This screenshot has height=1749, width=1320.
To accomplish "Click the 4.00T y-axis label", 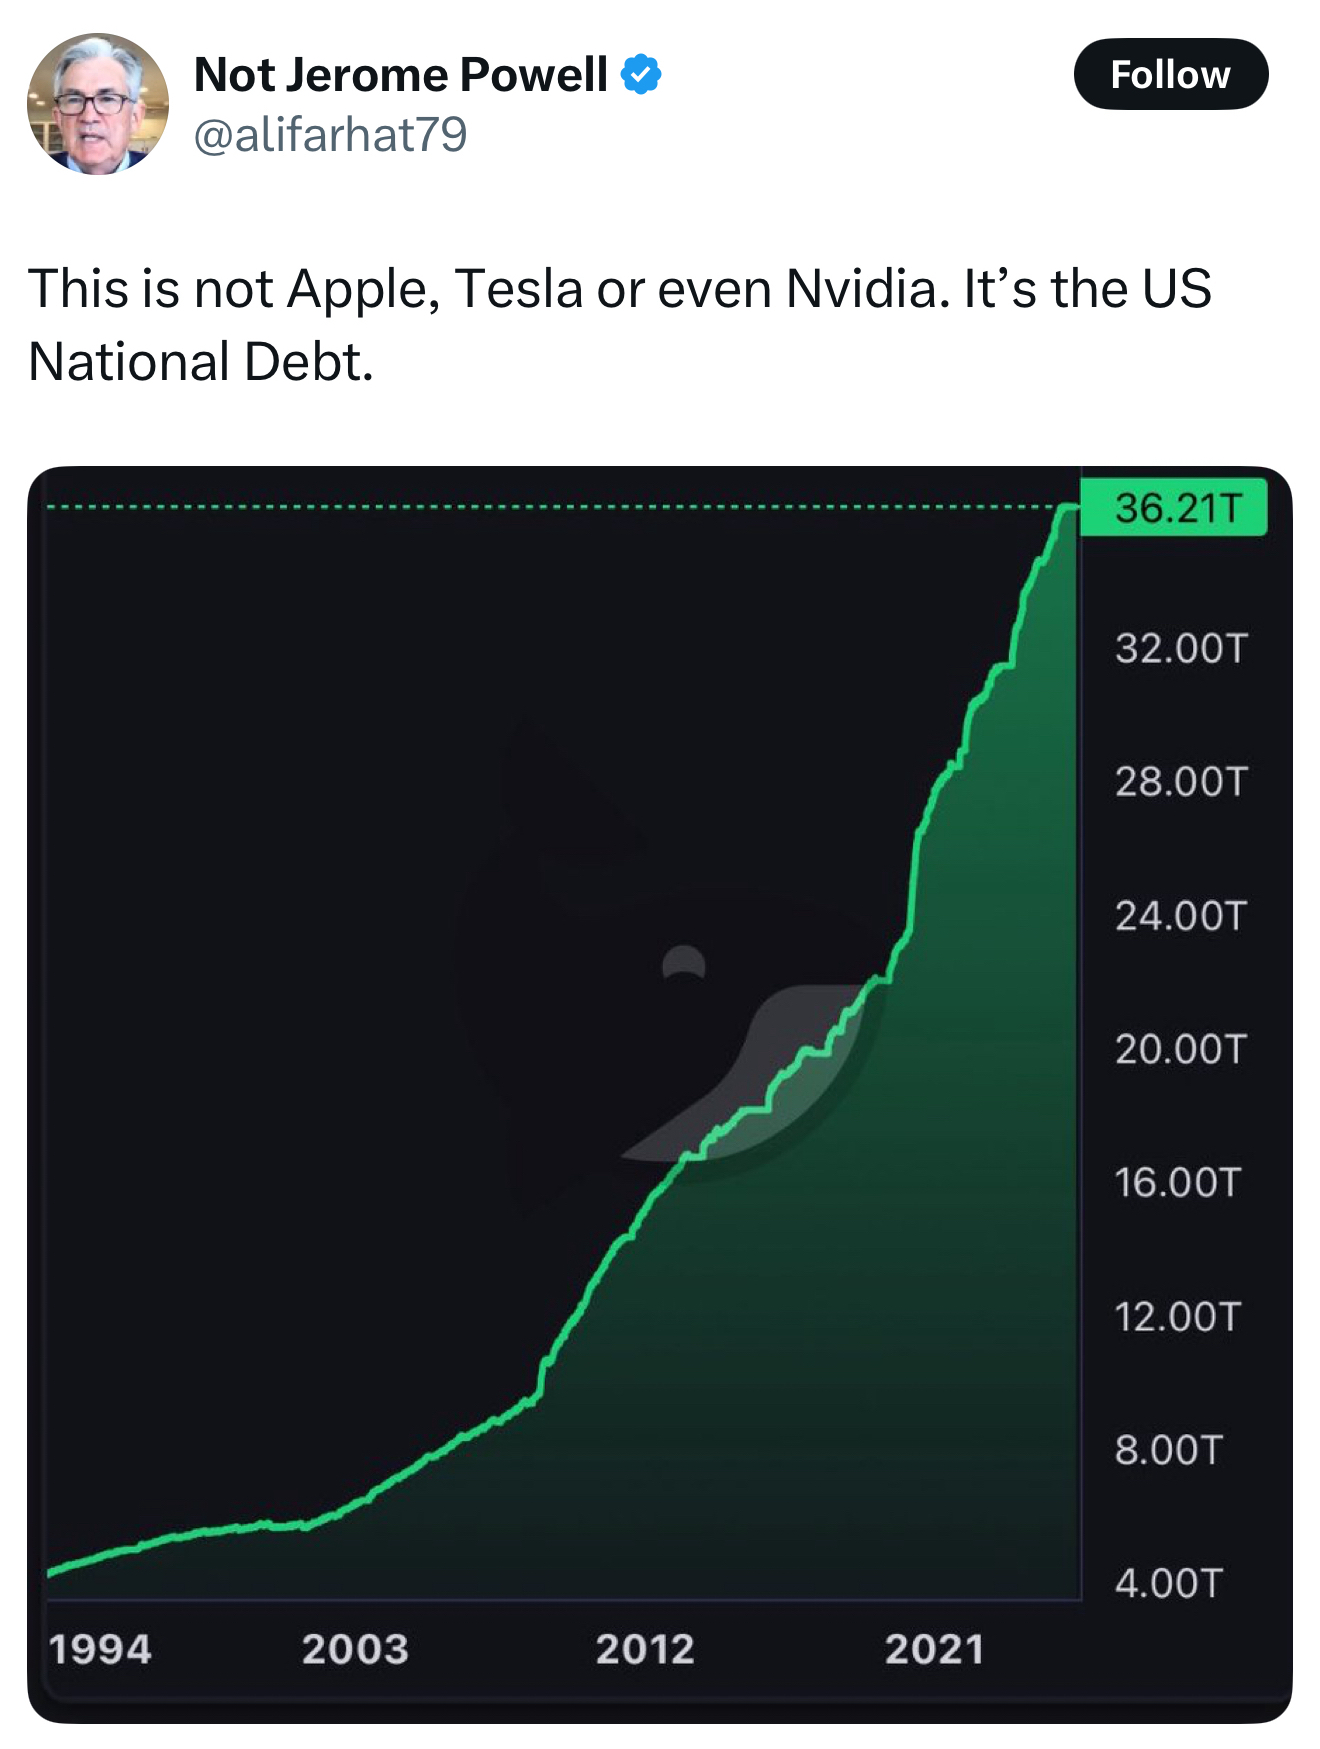I will (x=1169, y=1583).
